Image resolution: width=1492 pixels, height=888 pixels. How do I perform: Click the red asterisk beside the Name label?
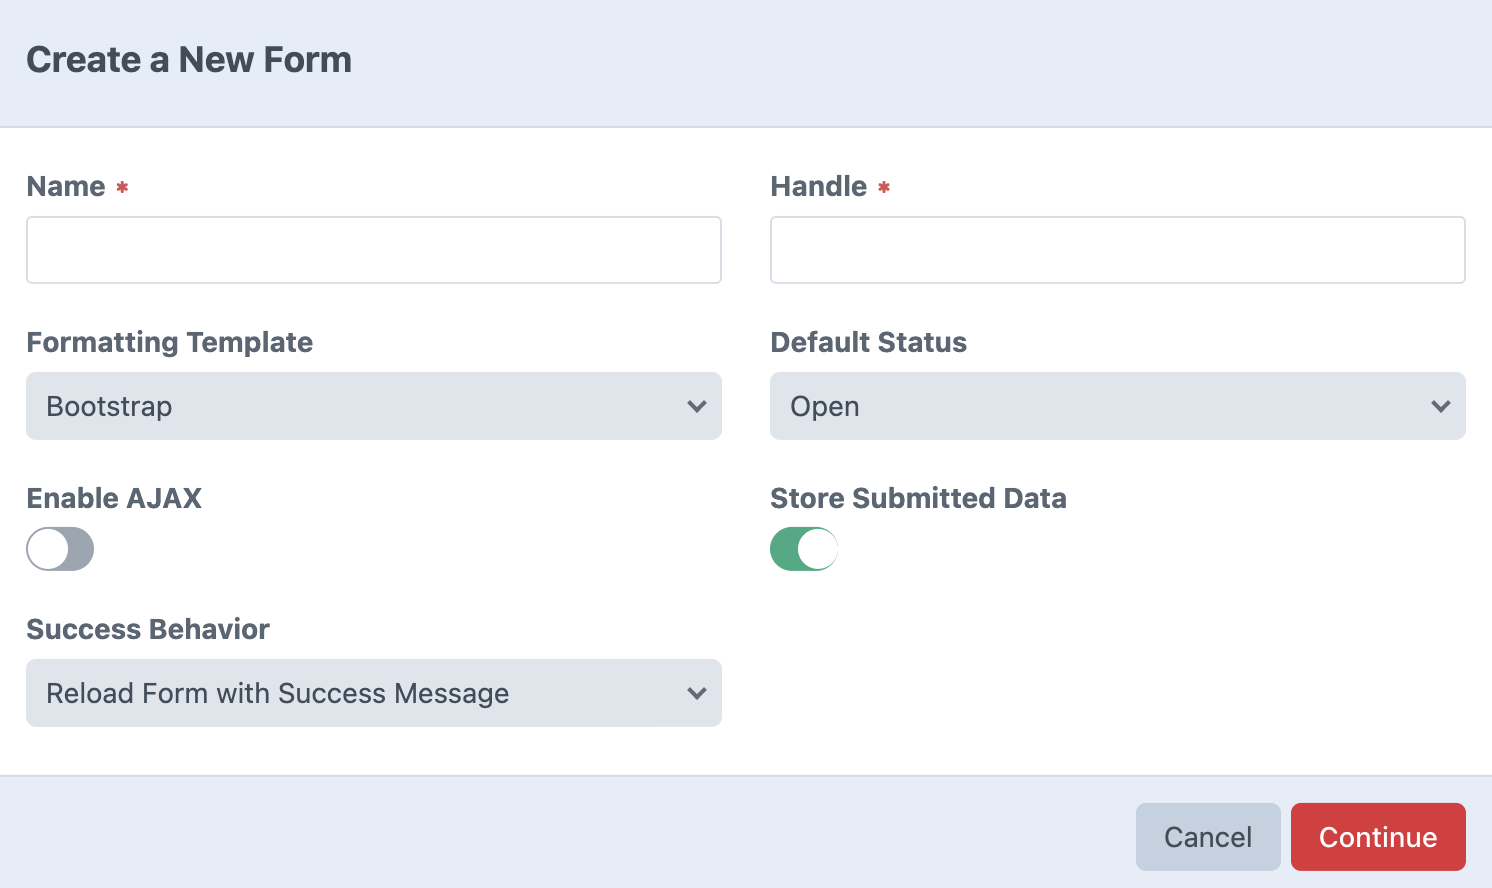coord(122,187)
